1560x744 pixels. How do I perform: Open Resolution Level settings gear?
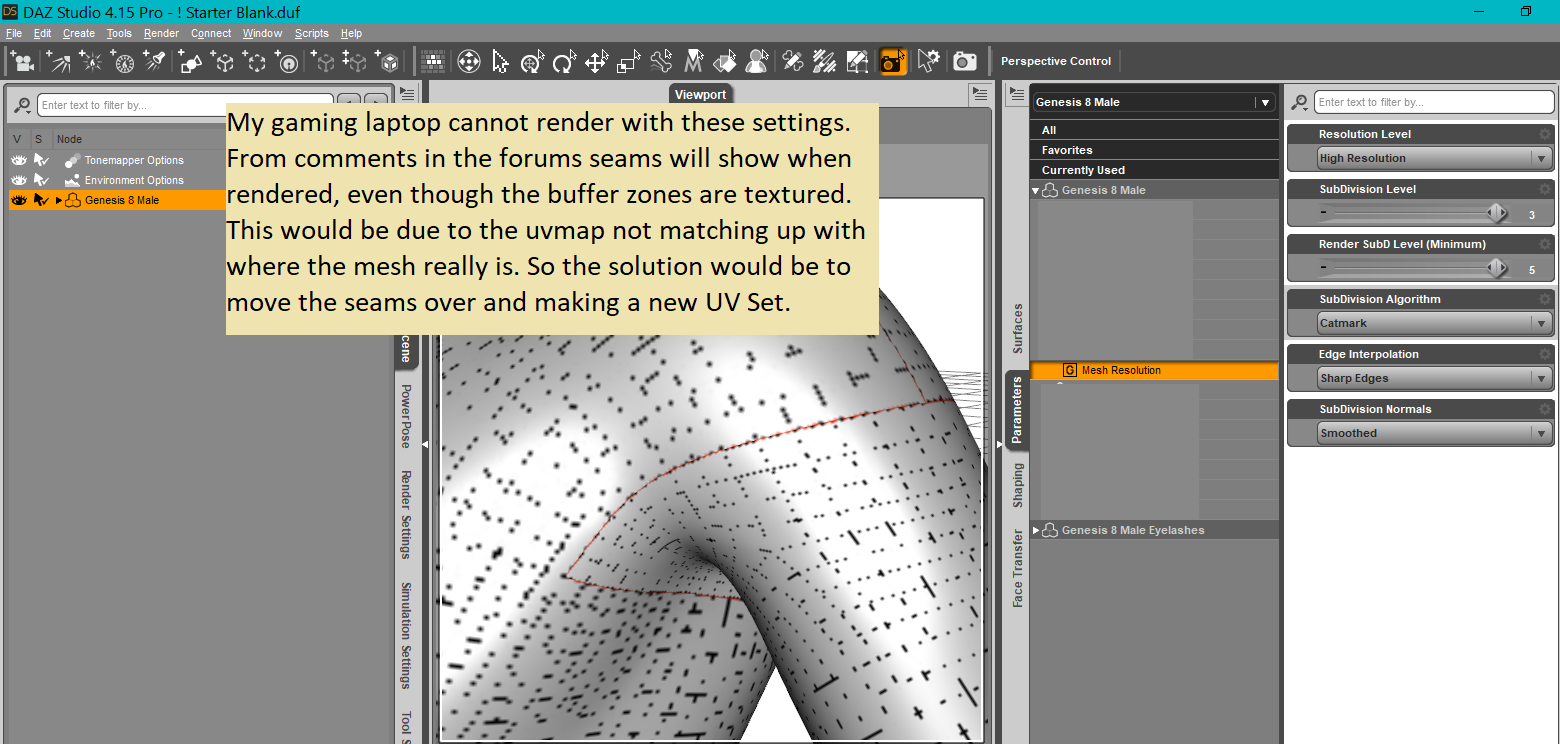point(1544,134)
